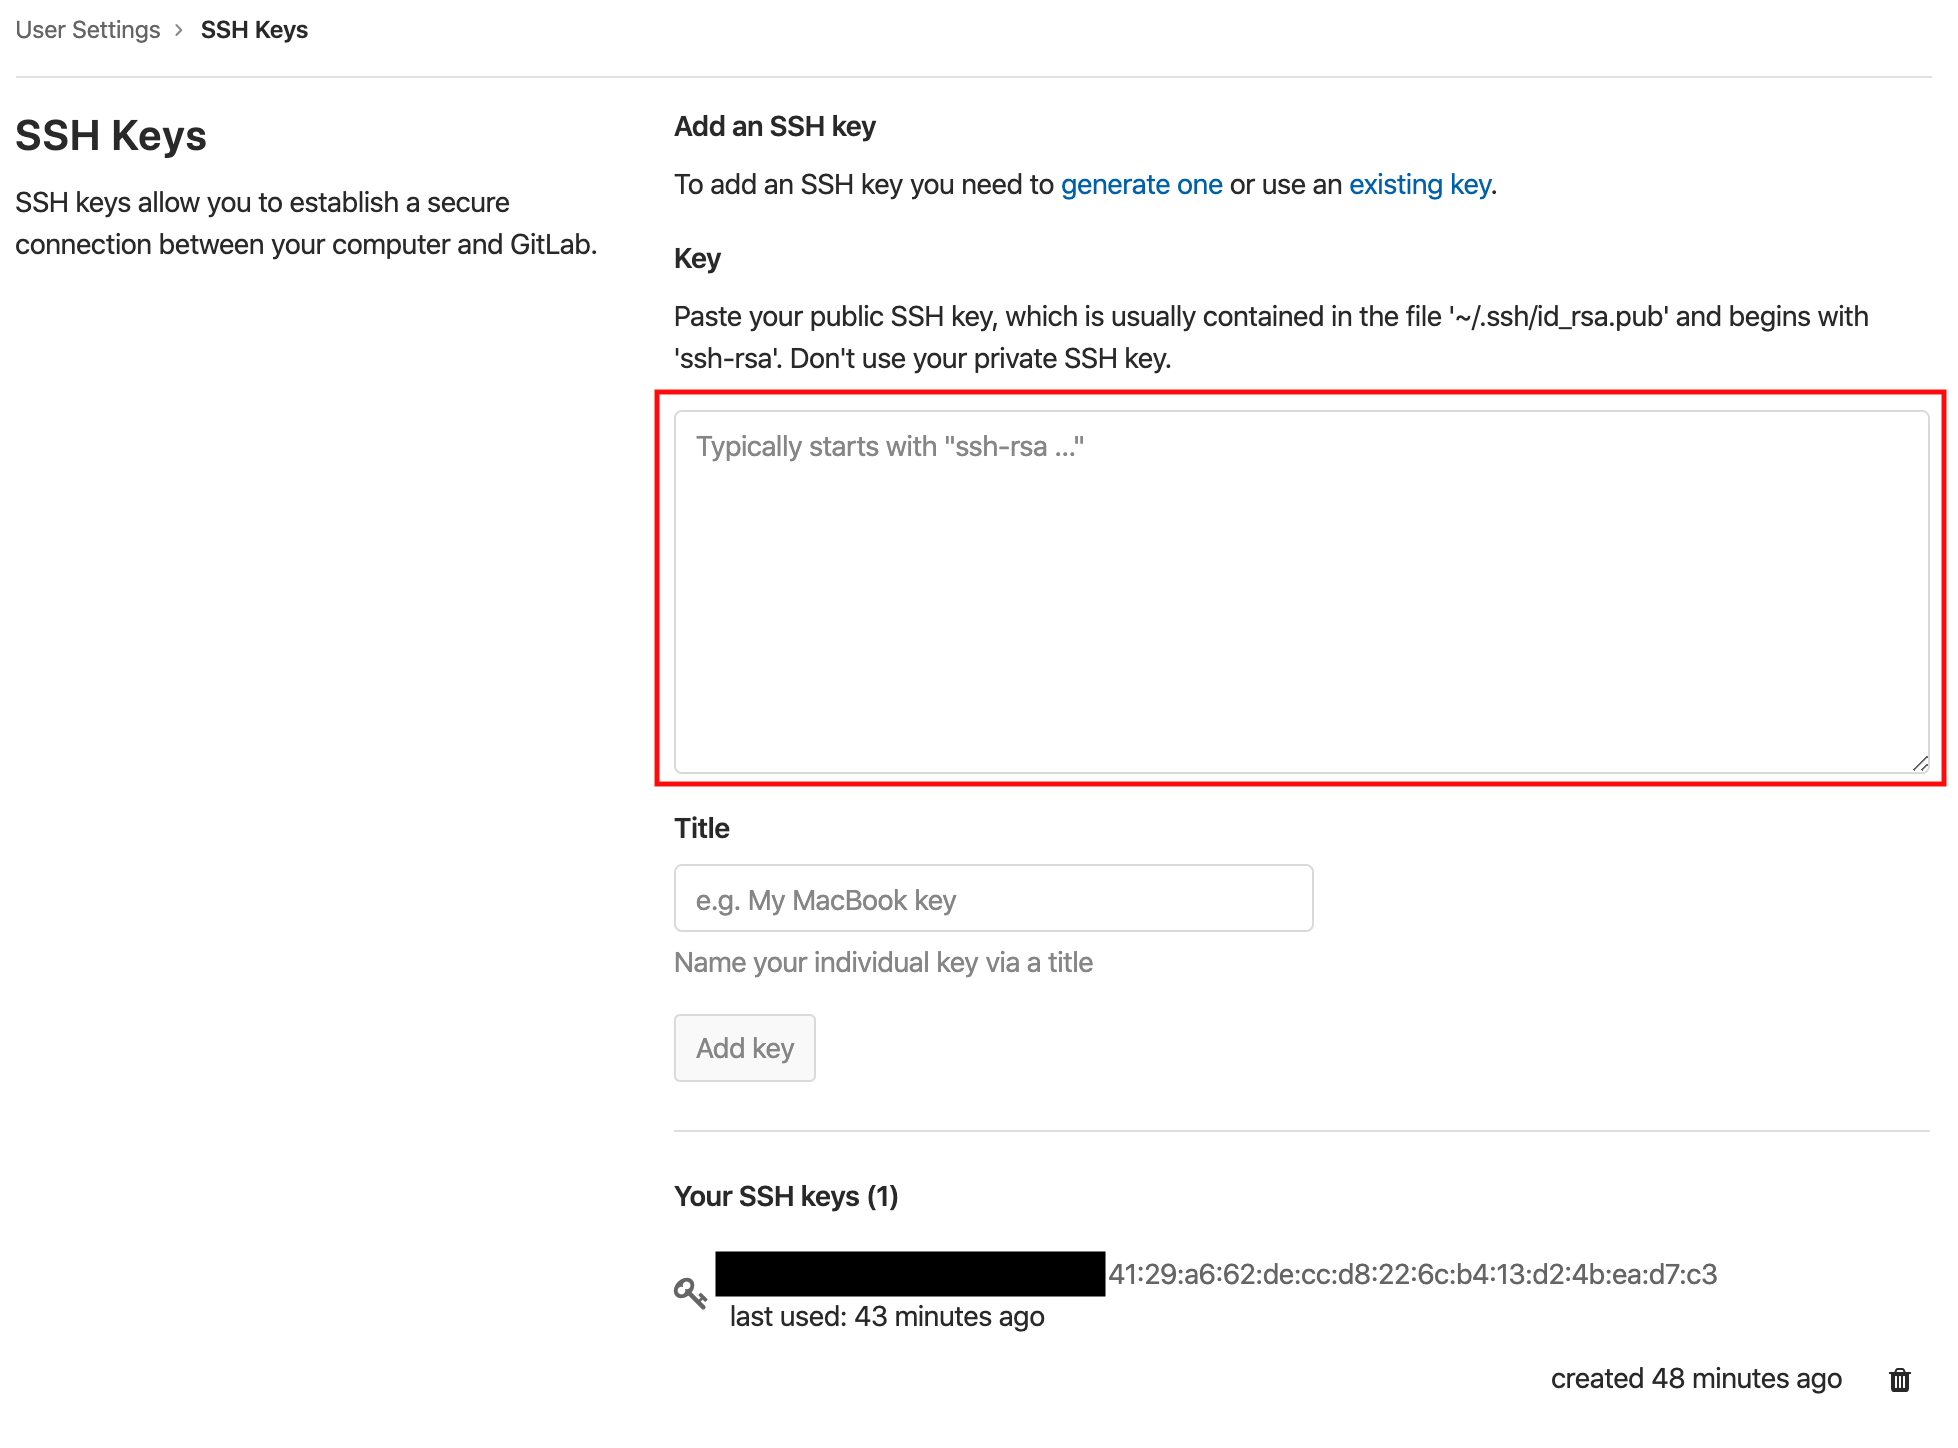
Task: Open the "generate one" link
Action: click(1141, 185)
